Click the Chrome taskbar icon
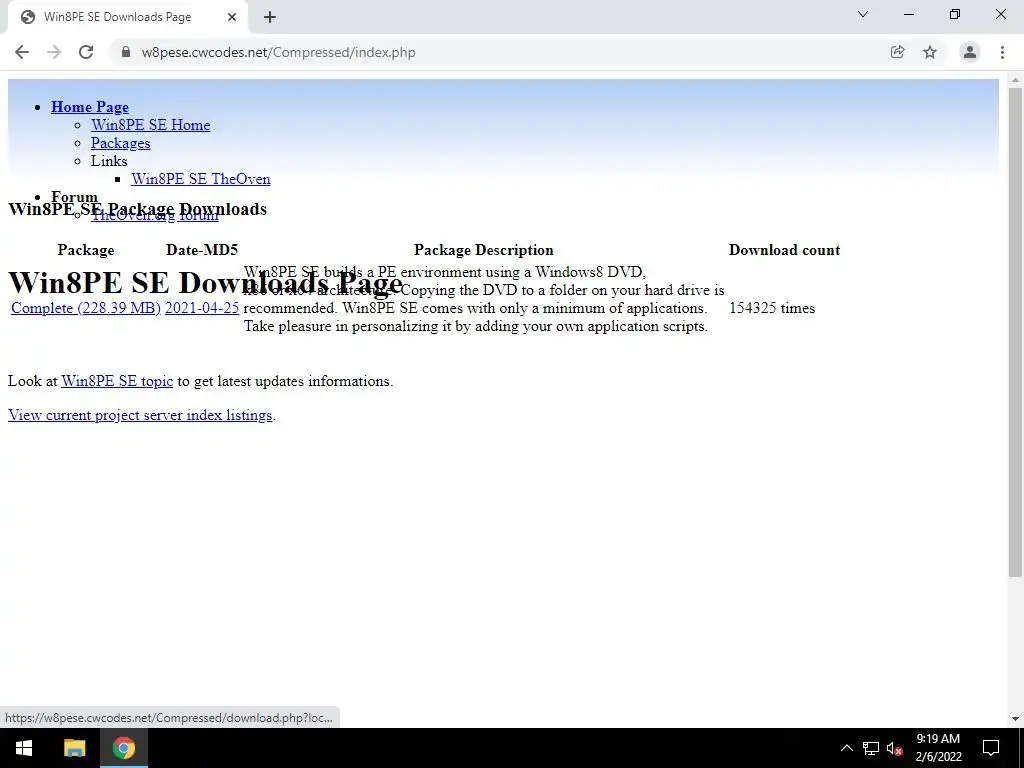Viewport: 1024px width, 768px height. point(123,748)
